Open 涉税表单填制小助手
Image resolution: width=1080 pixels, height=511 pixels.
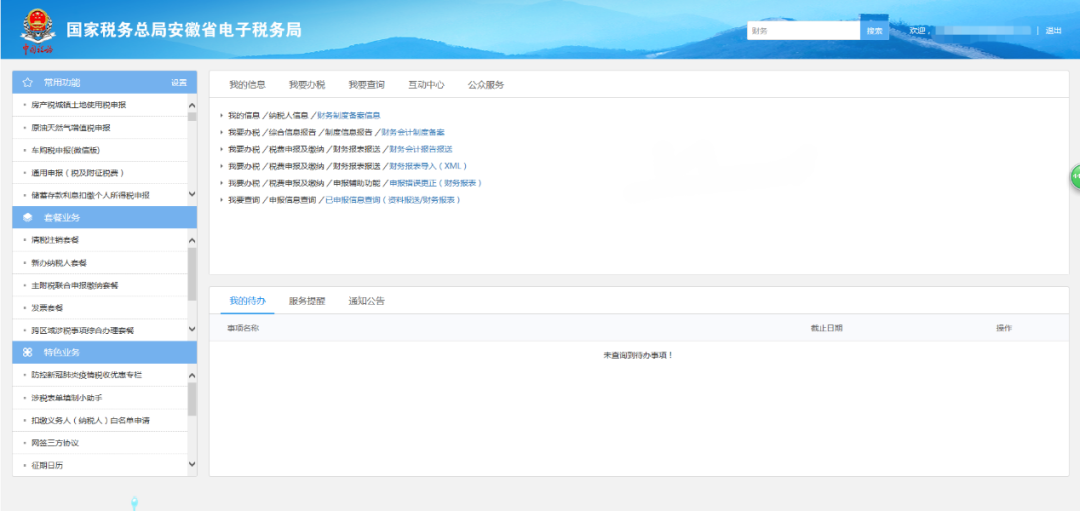67,398
